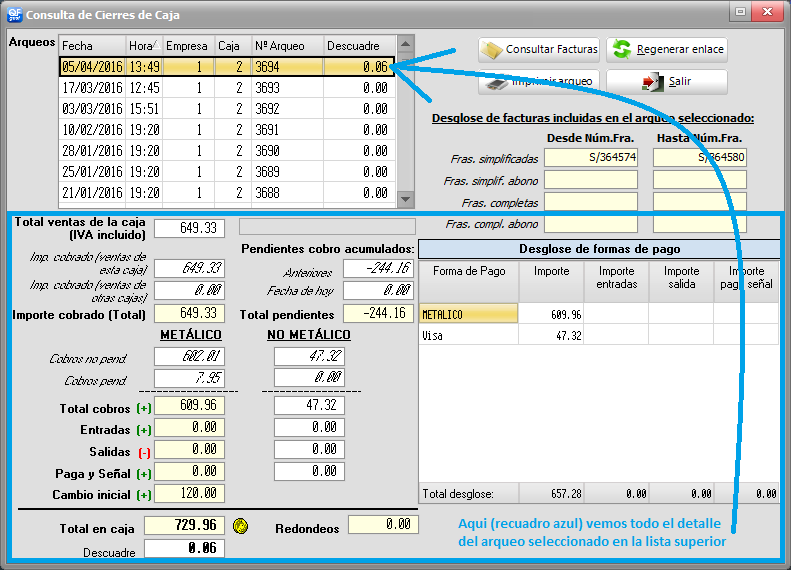Click the Regenerar enlace button

667,49
